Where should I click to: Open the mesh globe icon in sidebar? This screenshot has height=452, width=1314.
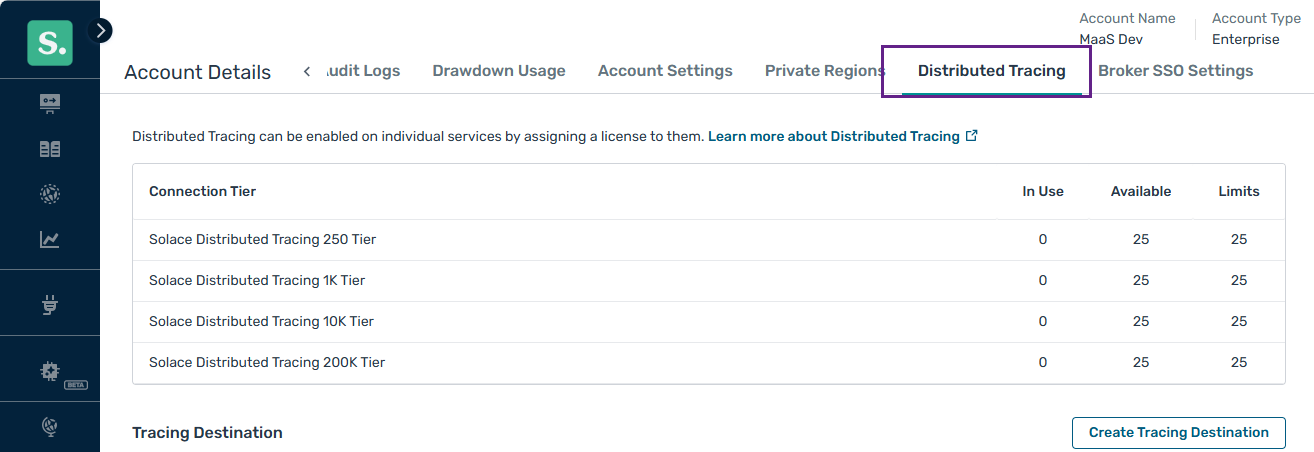(x=49, y=194)
